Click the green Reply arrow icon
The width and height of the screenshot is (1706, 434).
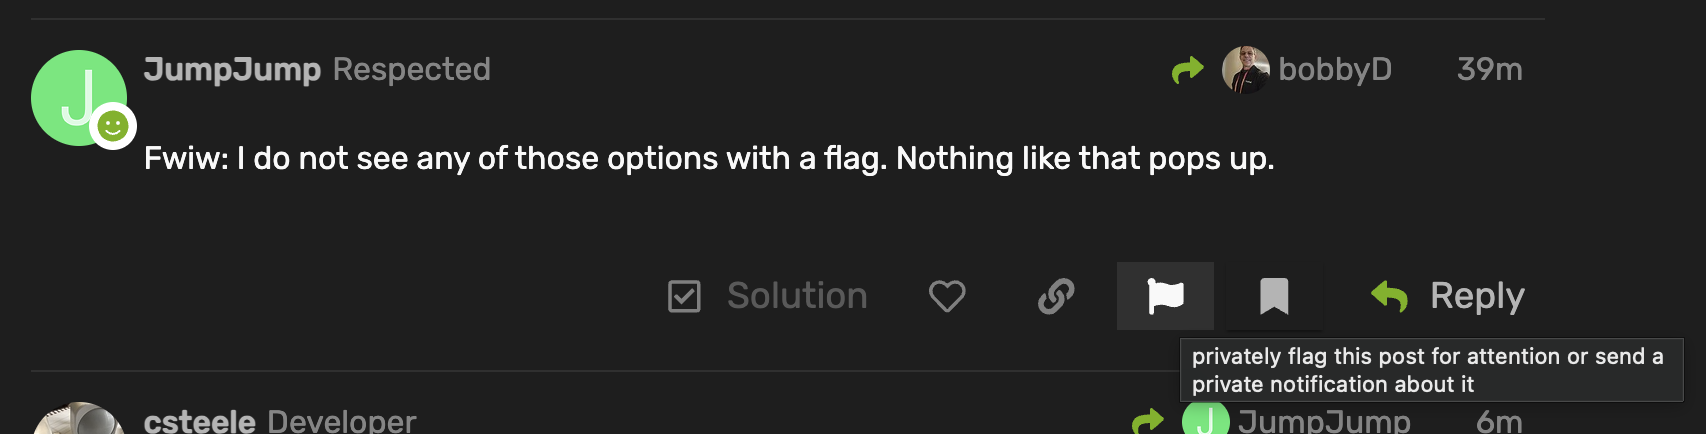(x=1390, y=296)
